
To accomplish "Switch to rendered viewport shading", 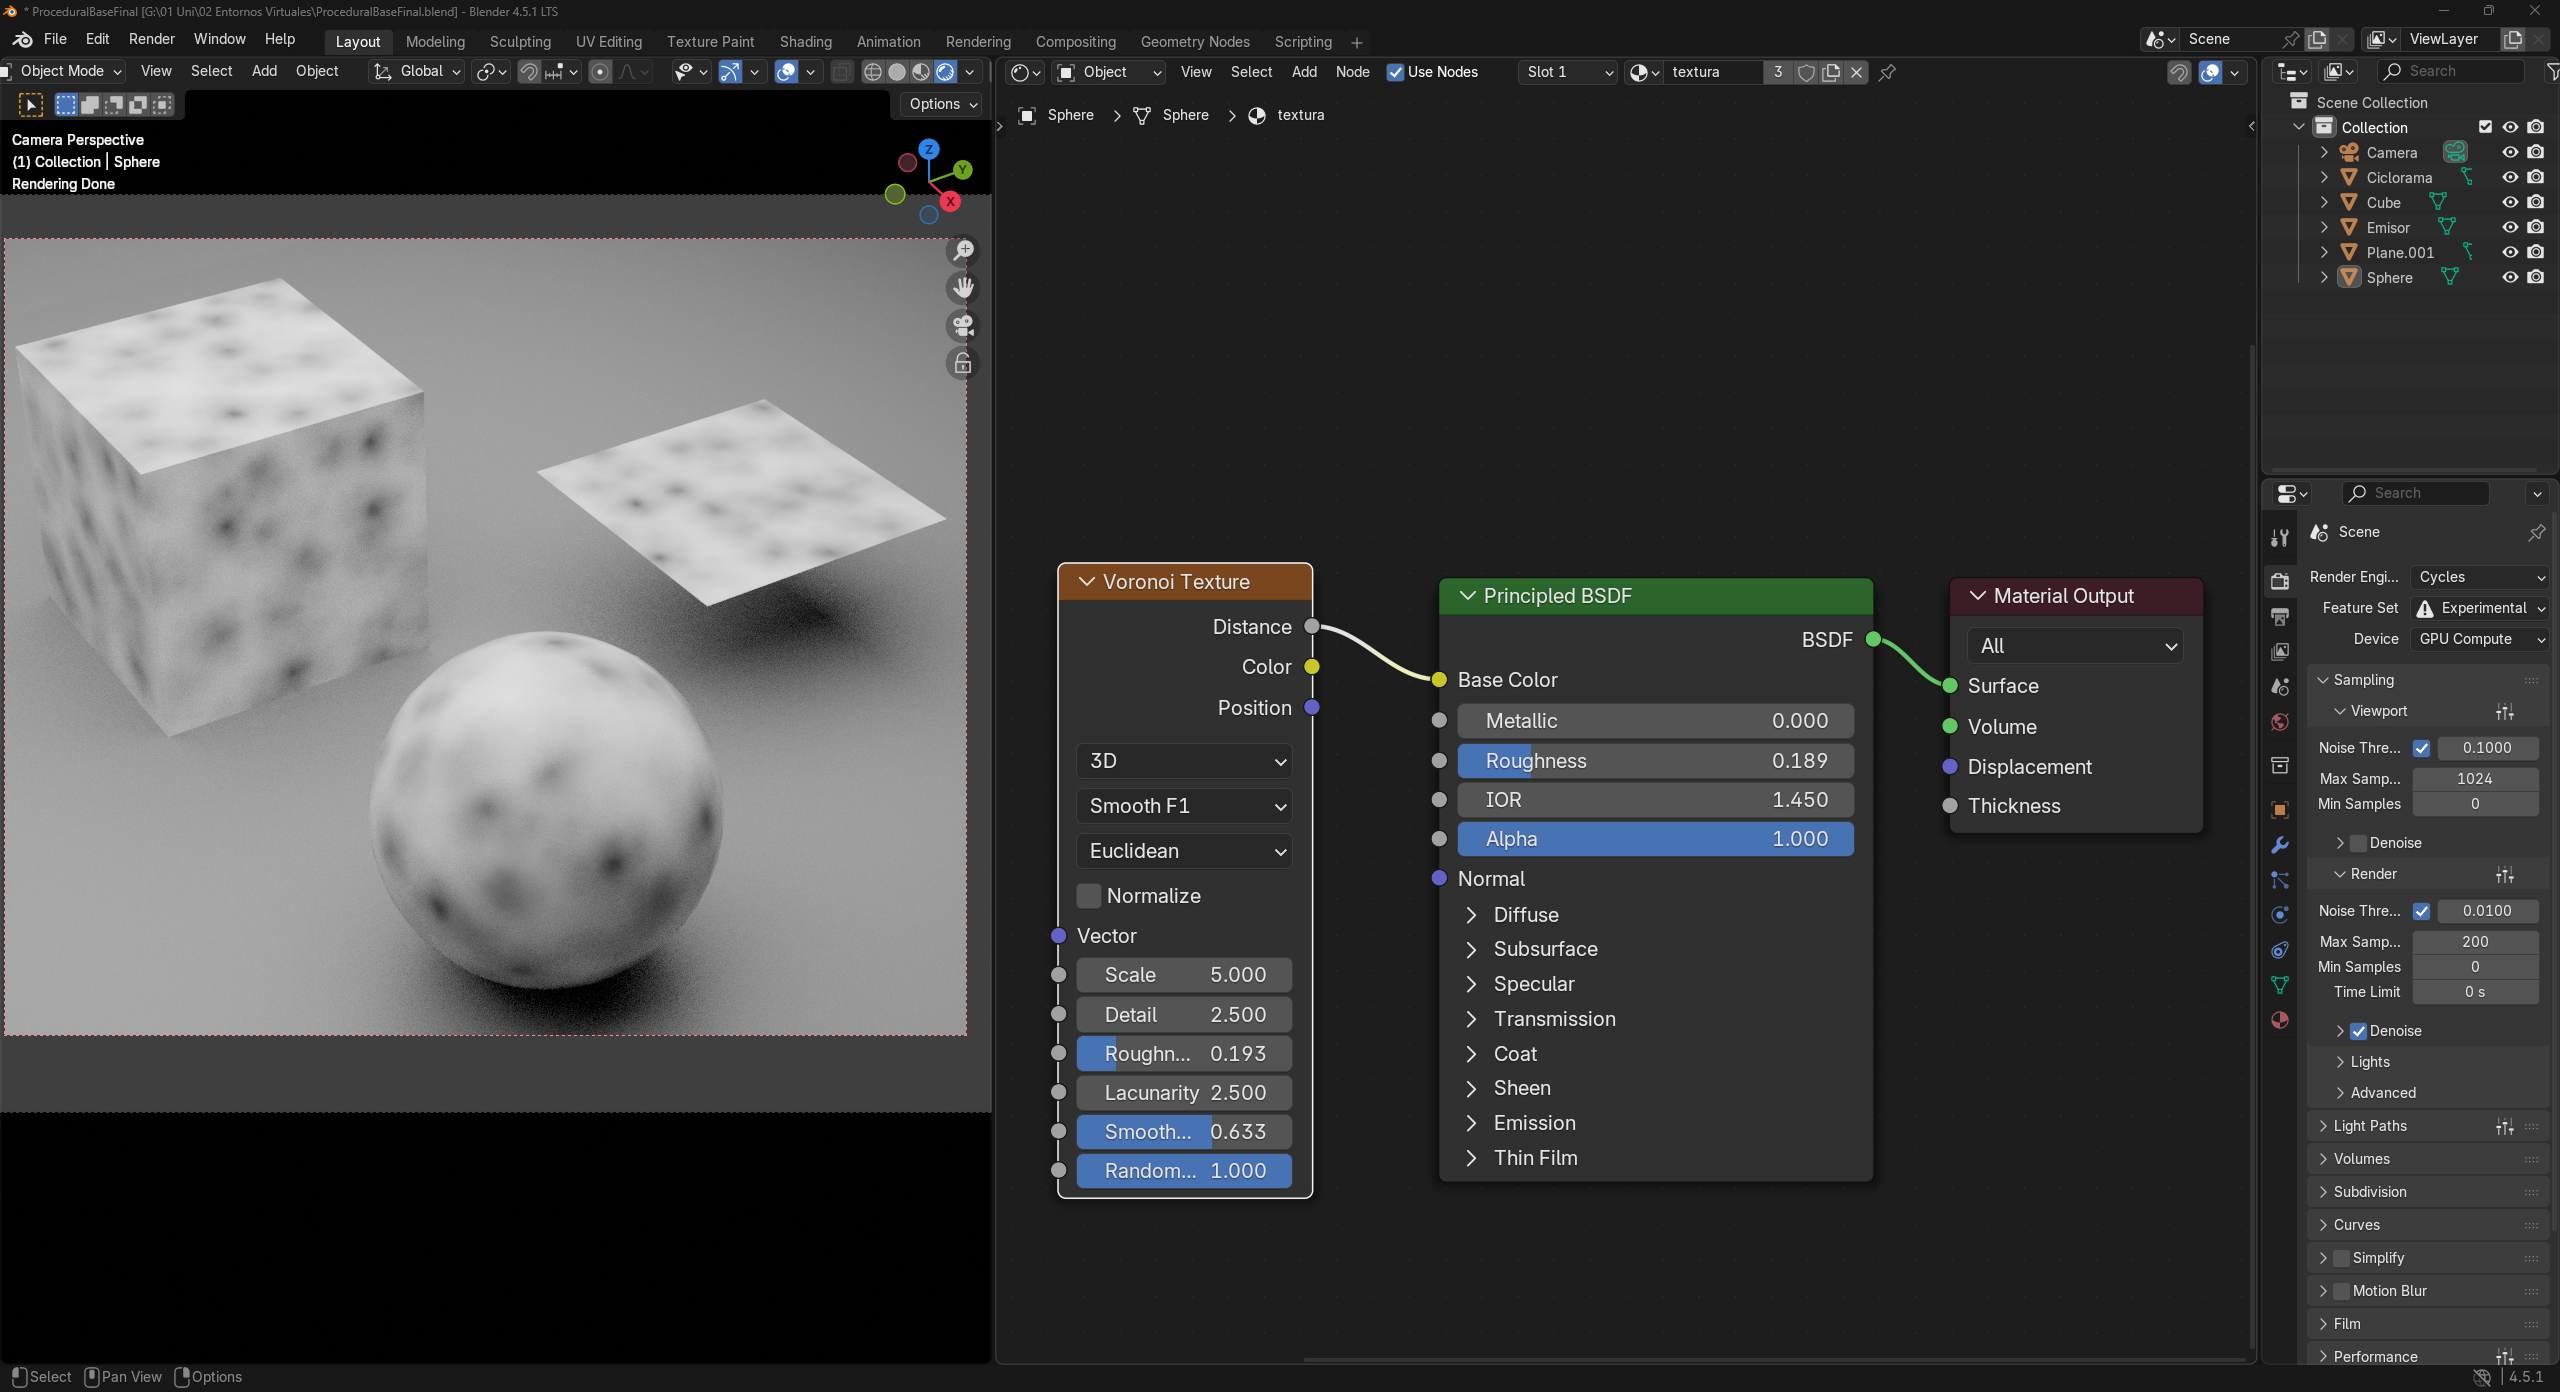I will click(x=945, y=72).
